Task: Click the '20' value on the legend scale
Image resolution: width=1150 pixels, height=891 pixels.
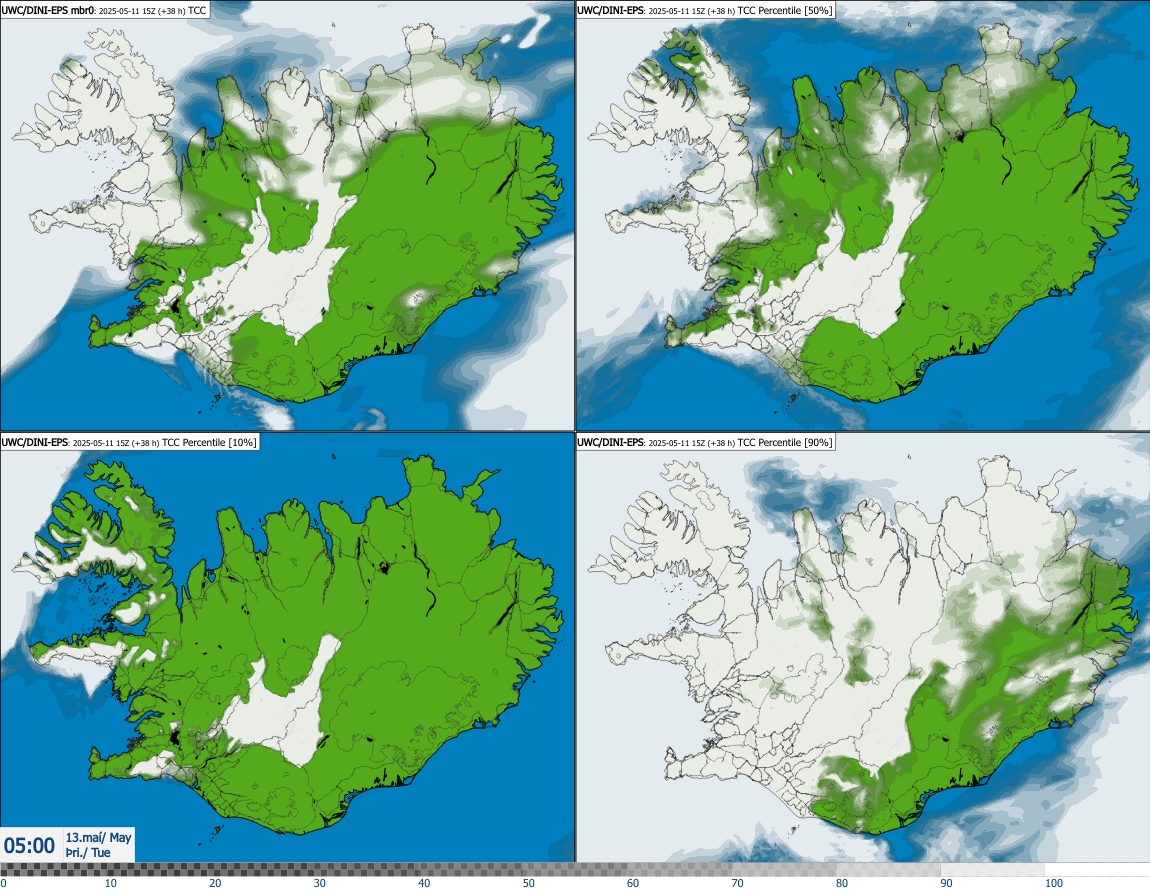Action: coord(215,883)
